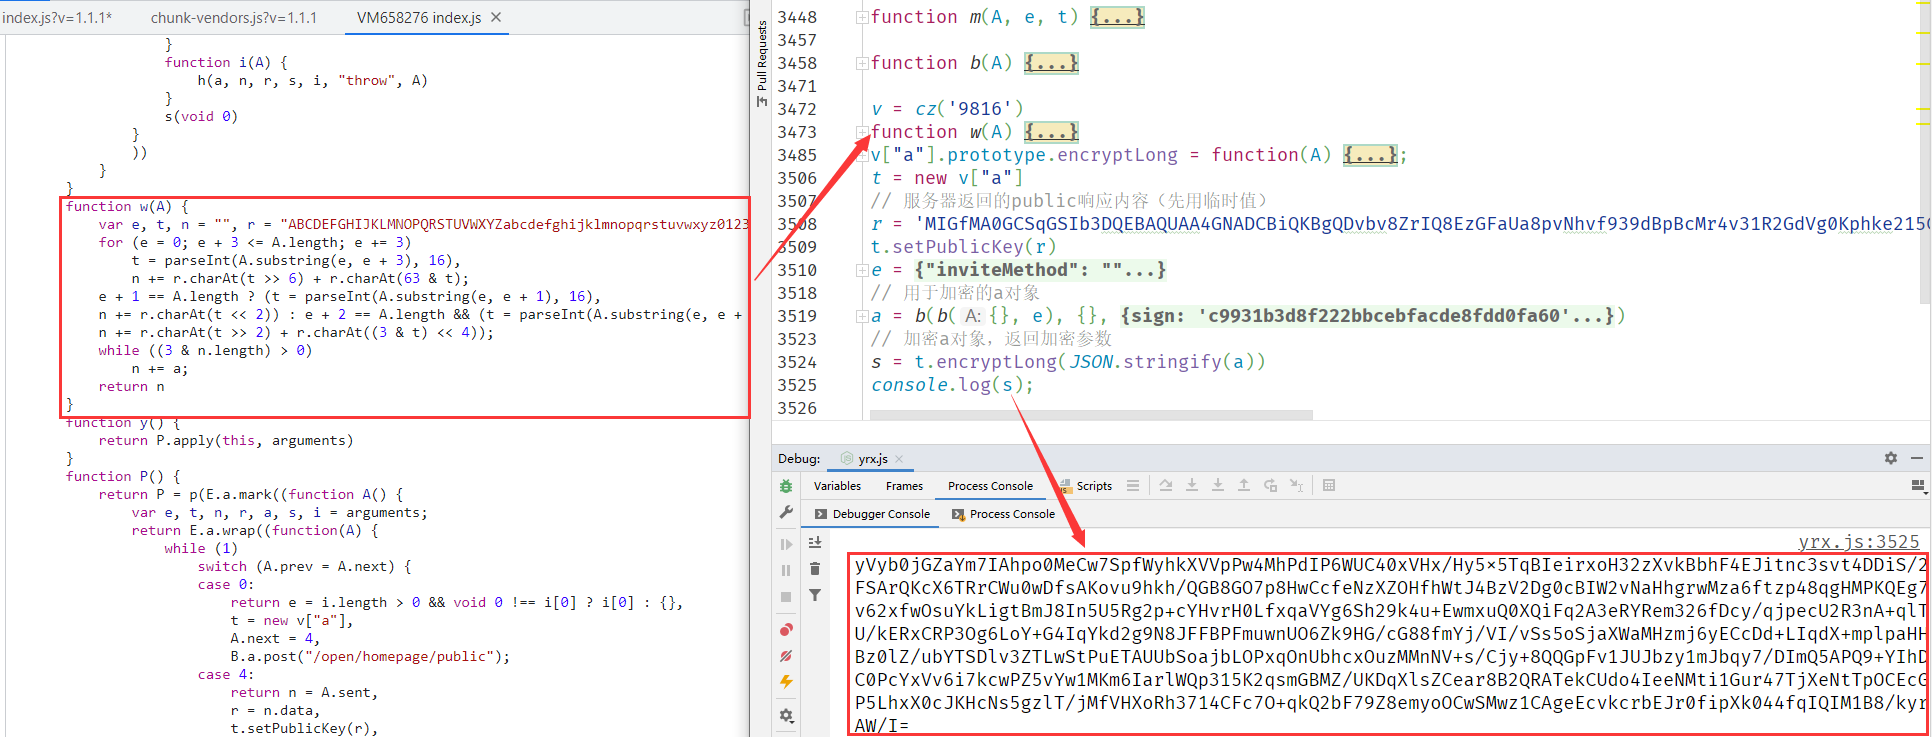Open debug panel settings gear

[1890, 458]
